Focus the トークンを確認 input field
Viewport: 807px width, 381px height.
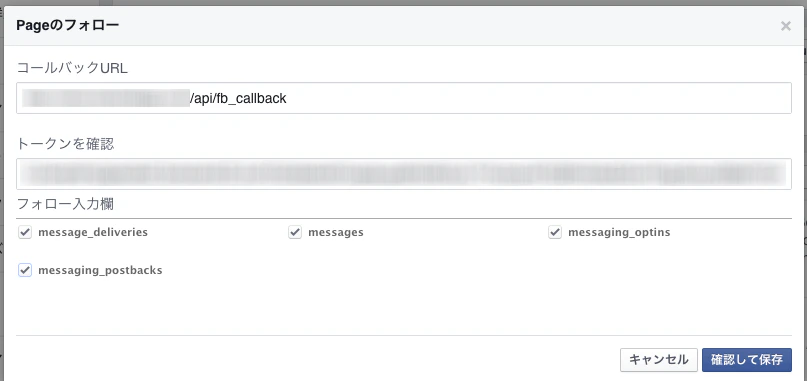click(404, 174)
